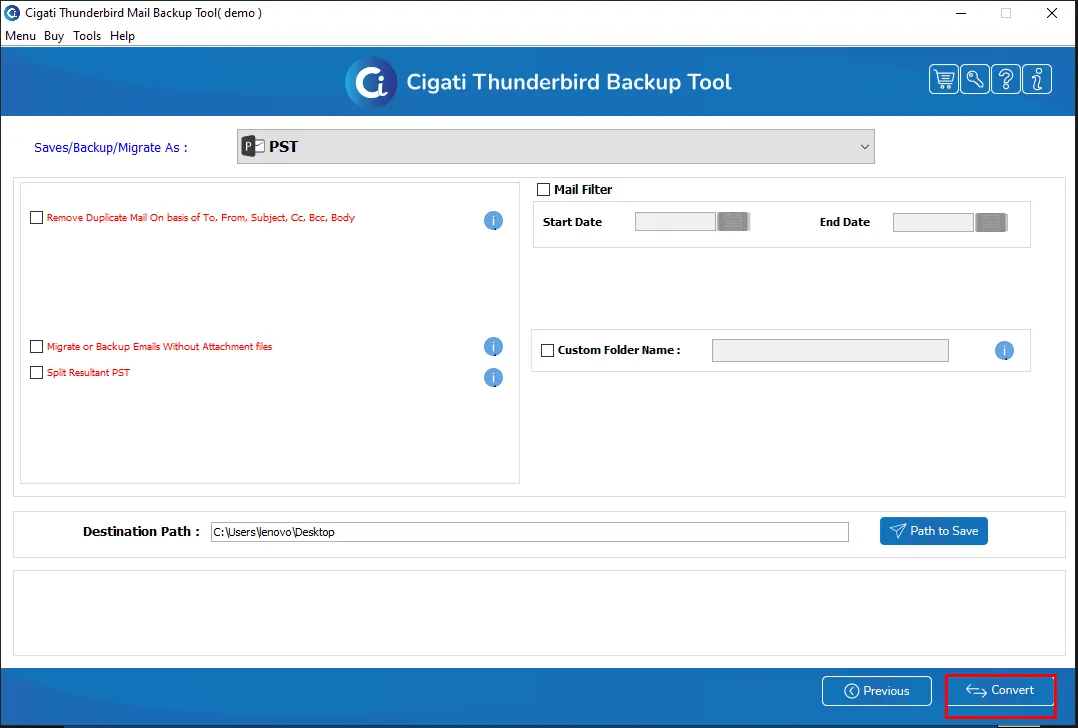This screenshot has width=1078, height=728.
Task: Show info for Custom Folder Name
Action: point(1004,351)
